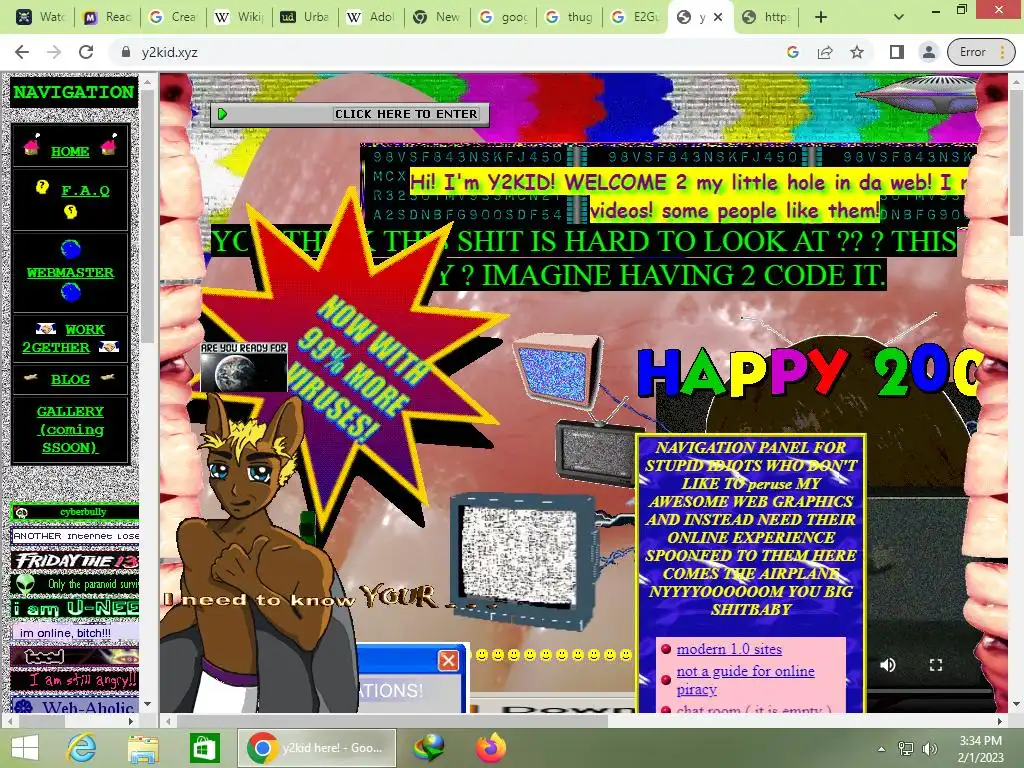1024x768 pixels.
Task: Select the Chrome y2kid here! taskbar window
Action: (x=317, y=748)
